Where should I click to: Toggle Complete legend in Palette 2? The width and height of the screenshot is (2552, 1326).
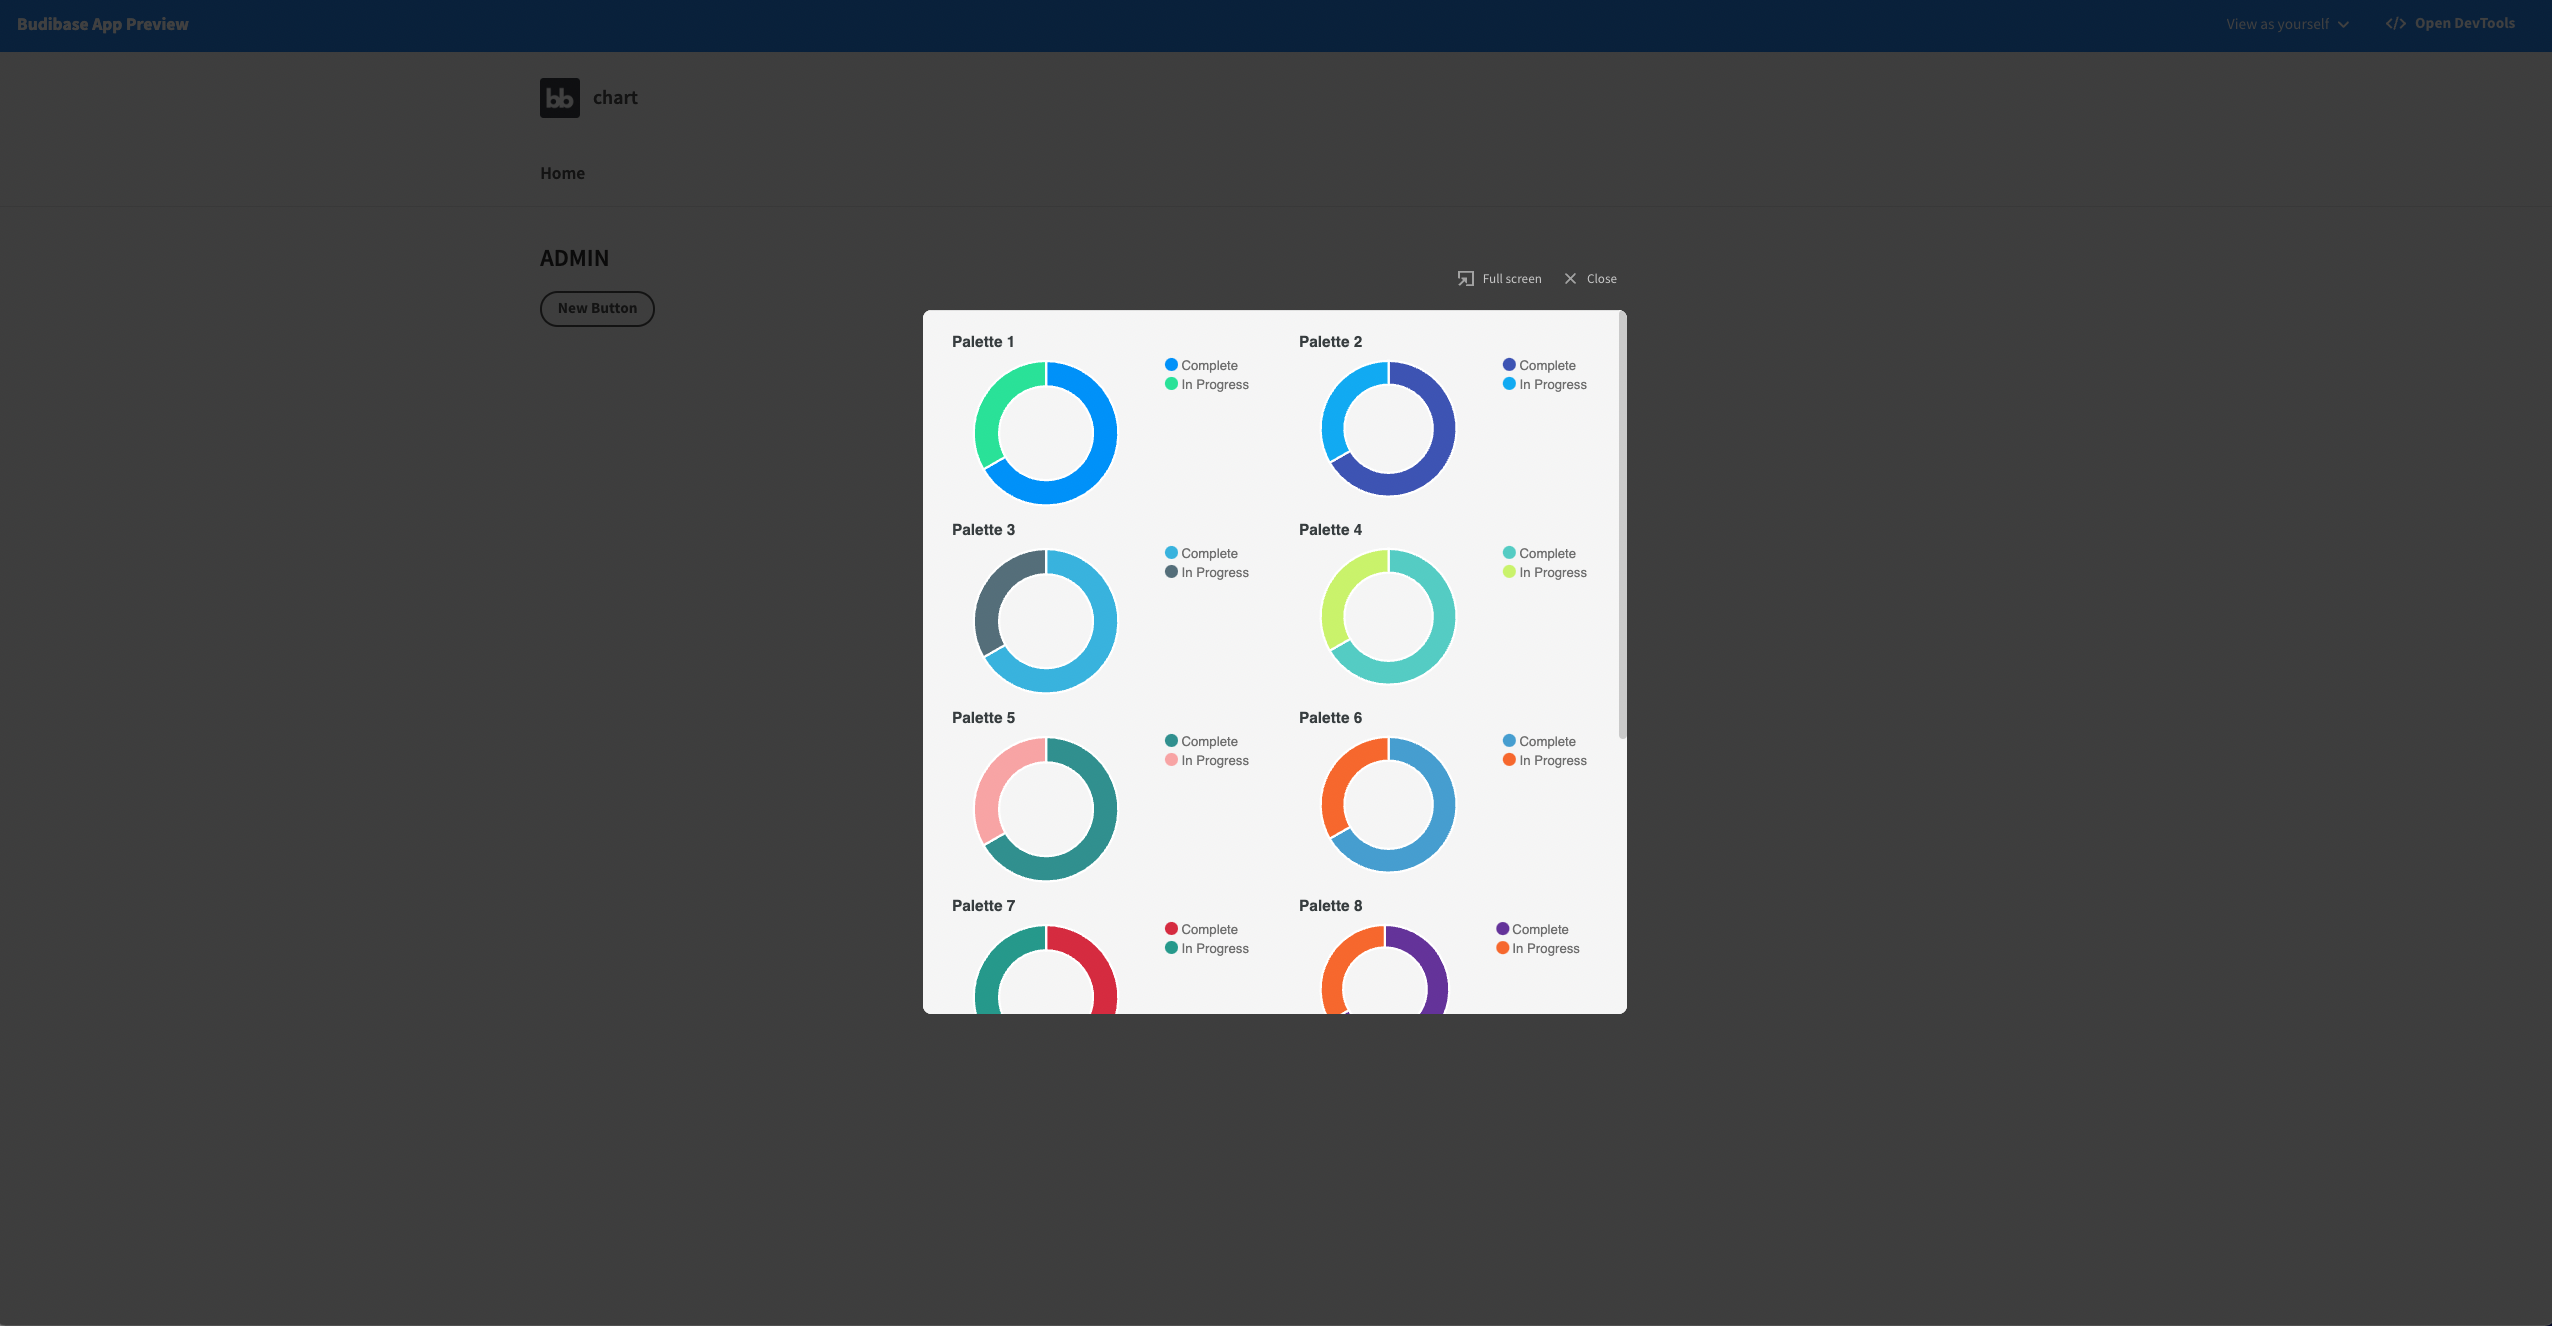(1539, 365)
